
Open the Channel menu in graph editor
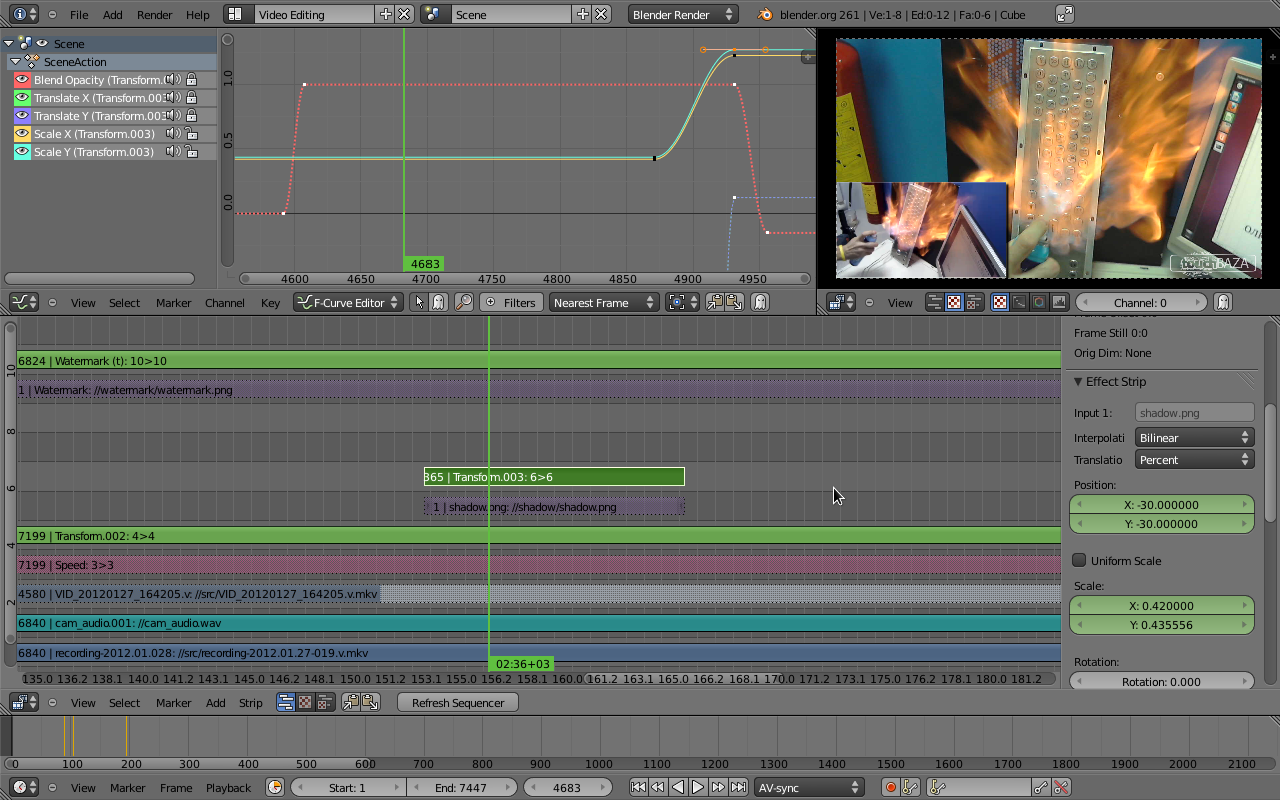[x=225, y=303]
